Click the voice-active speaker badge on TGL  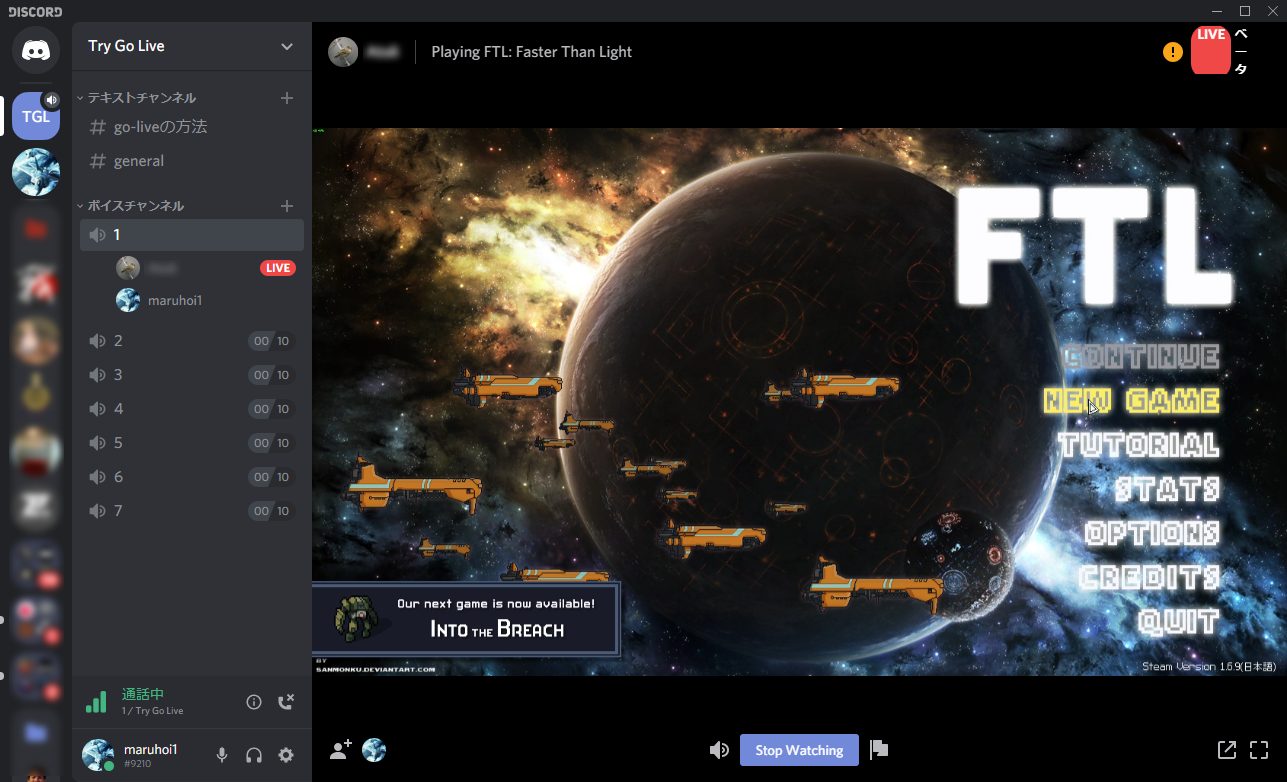(x=51, y=100)
